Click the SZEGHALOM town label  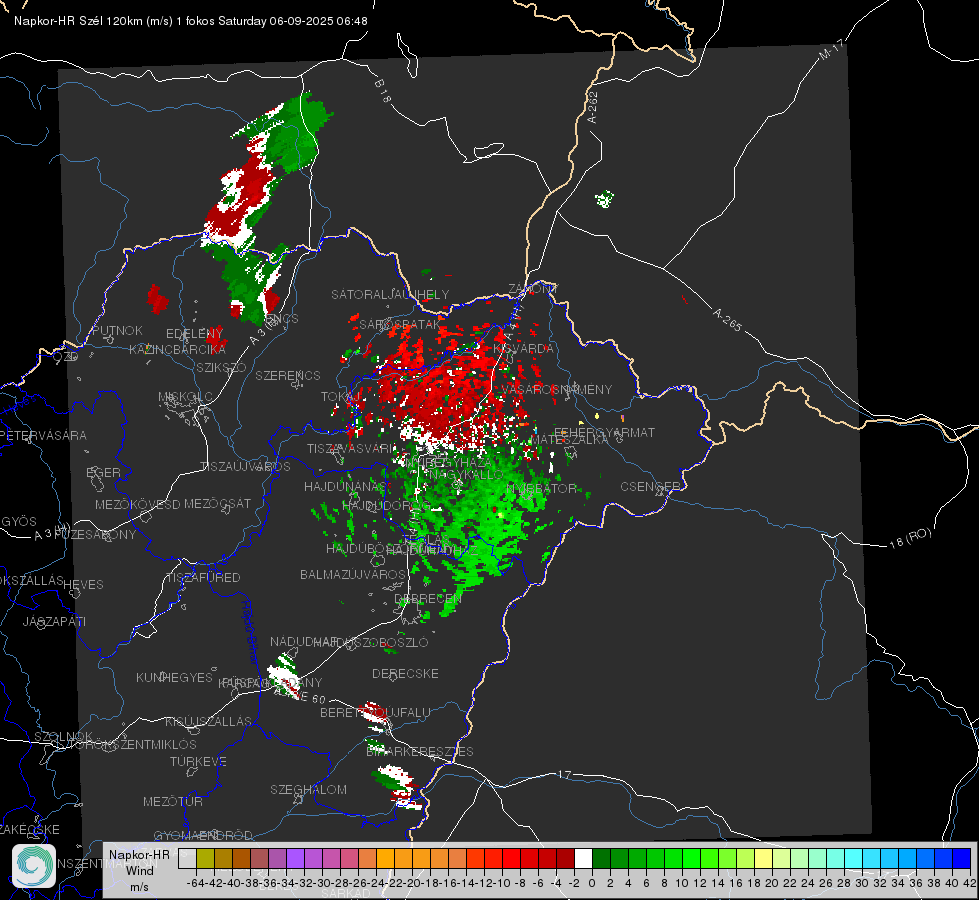pos(308,789)
